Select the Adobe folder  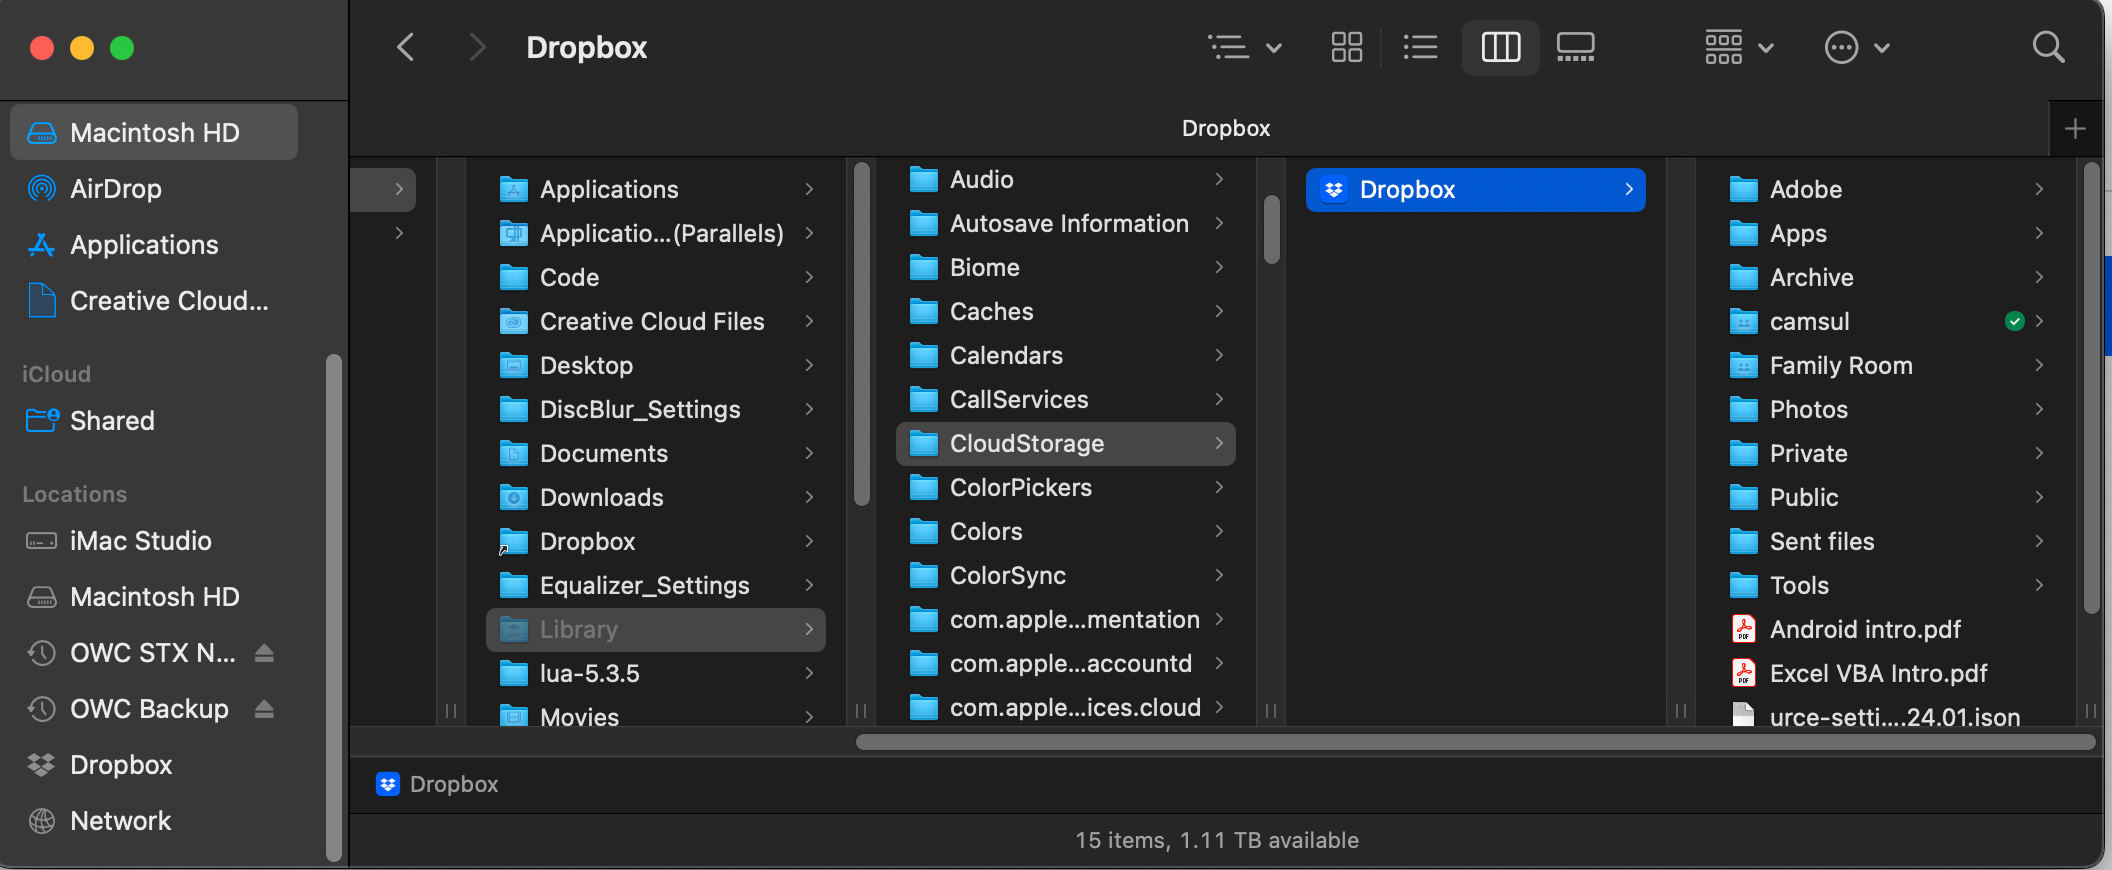pyautogui.click(x=1886, y=189)
